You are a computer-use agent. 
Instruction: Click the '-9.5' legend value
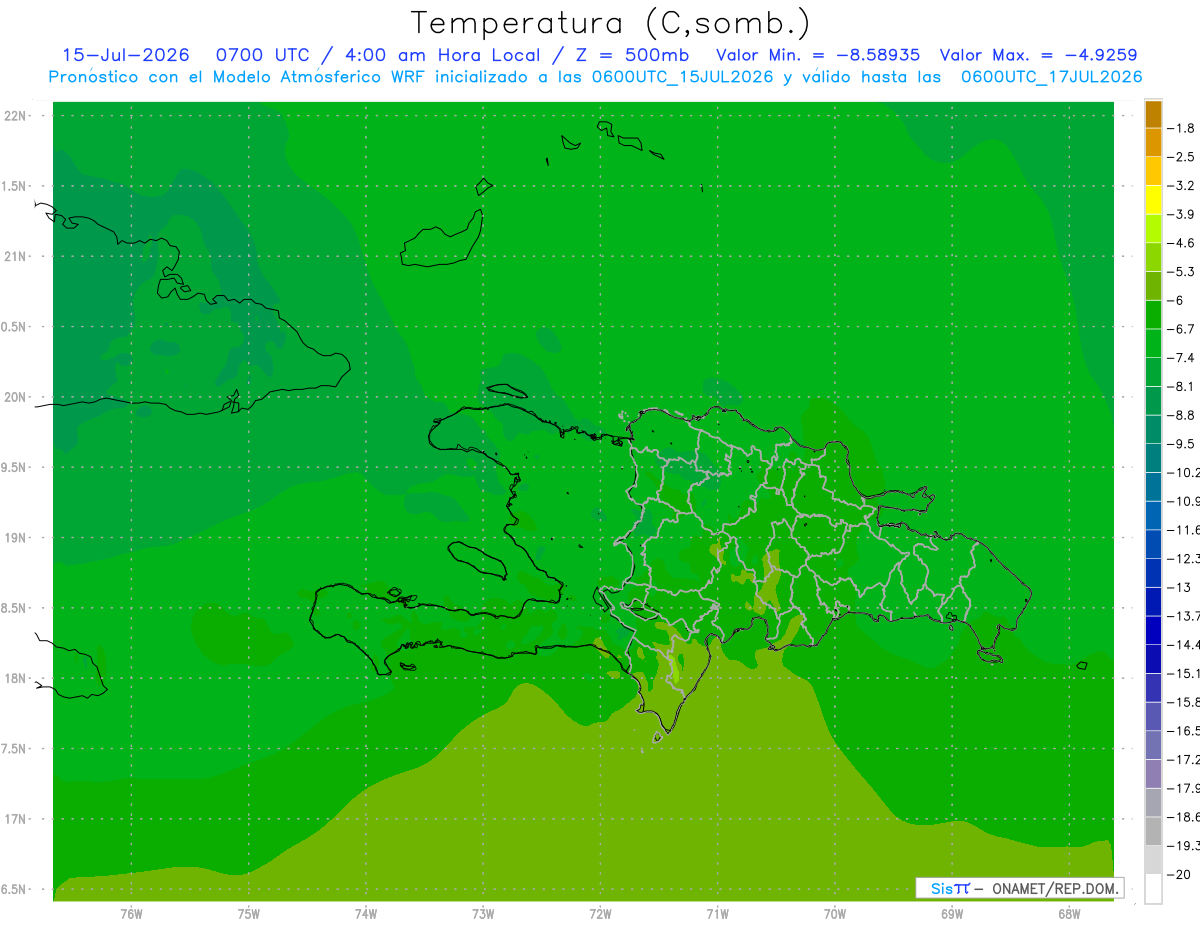pyautogui.click(x=1182, y=444)
